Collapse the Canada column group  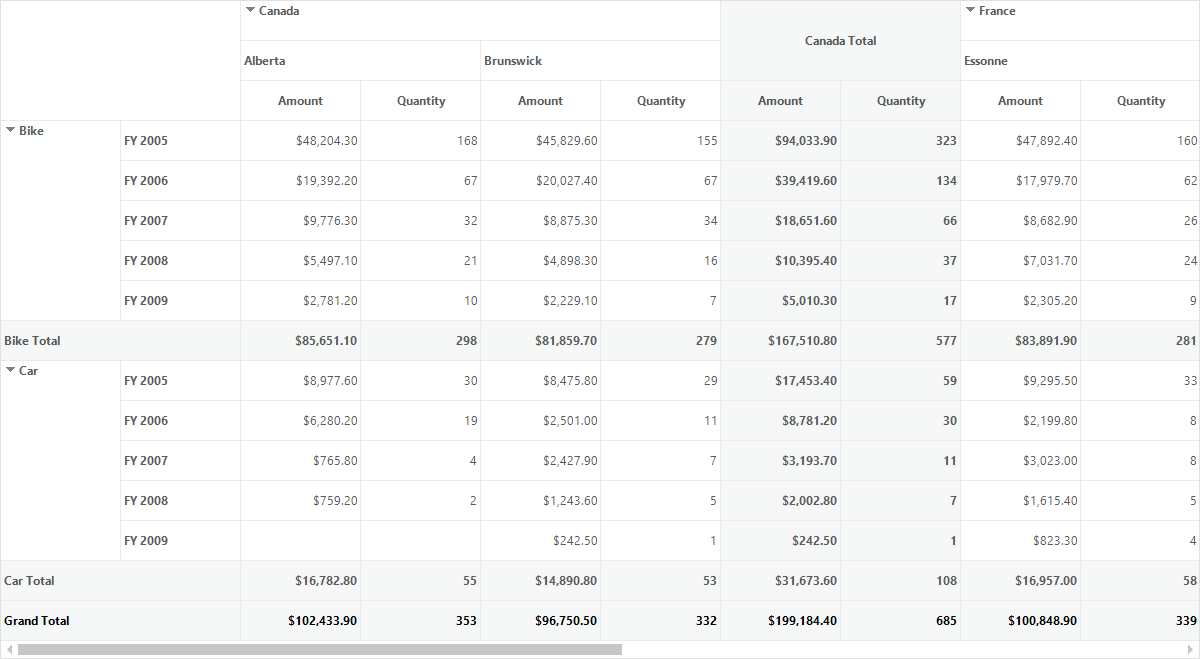pos(250,11)
